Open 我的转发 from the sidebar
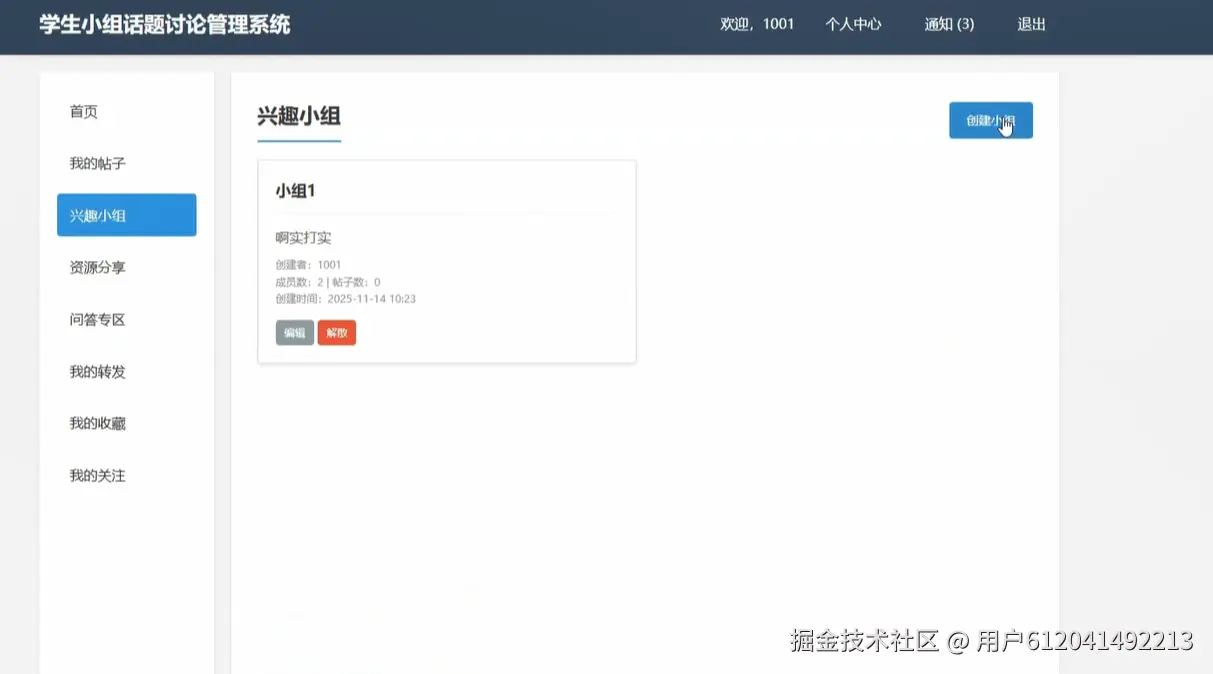The width and height of the screenshot is (1213, 674). pyautogui.click(x=95, y=371)
